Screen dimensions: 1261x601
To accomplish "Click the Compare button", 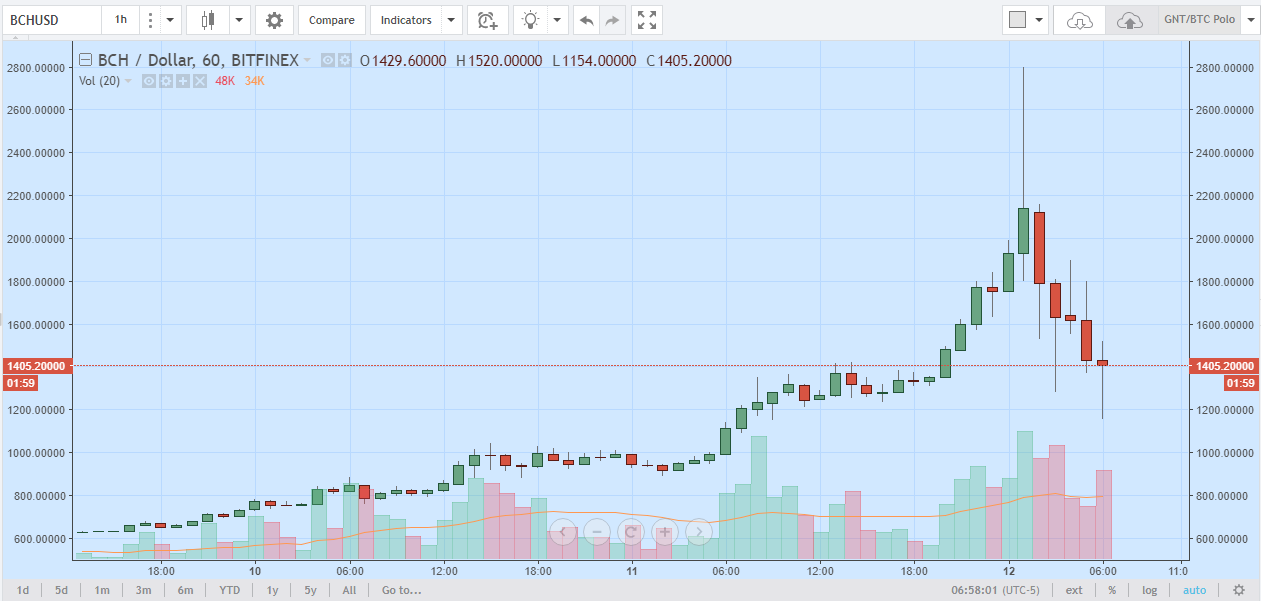I will [x=331, y=20].
